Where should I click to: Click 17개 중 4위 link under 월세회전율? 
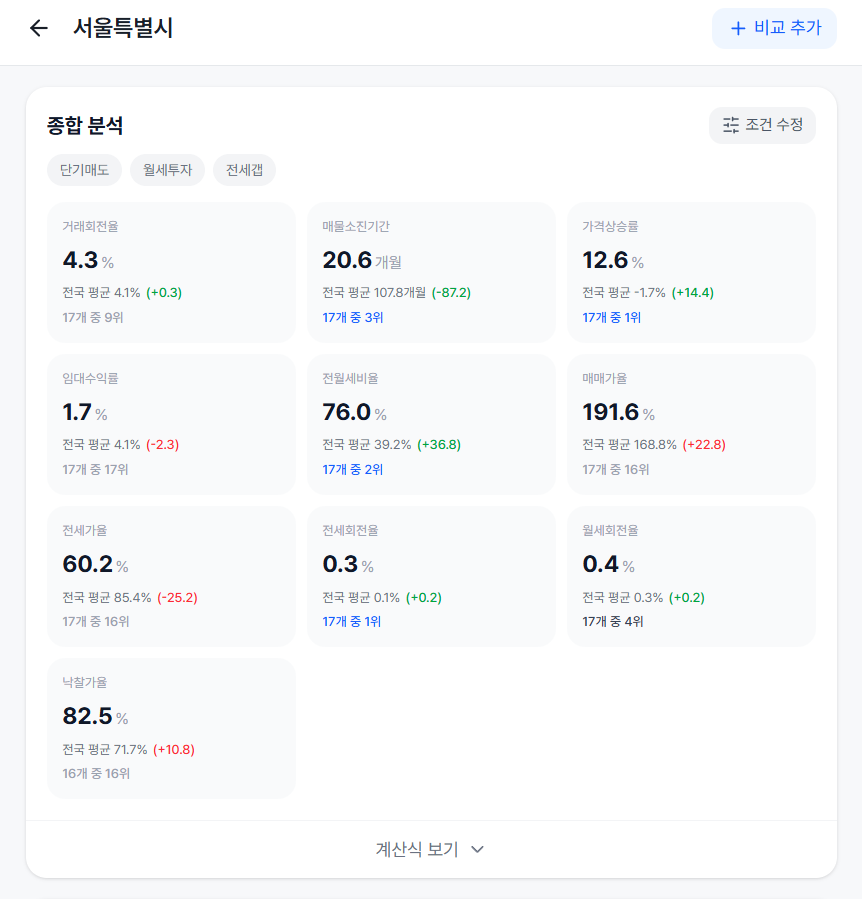click(615, 621)
